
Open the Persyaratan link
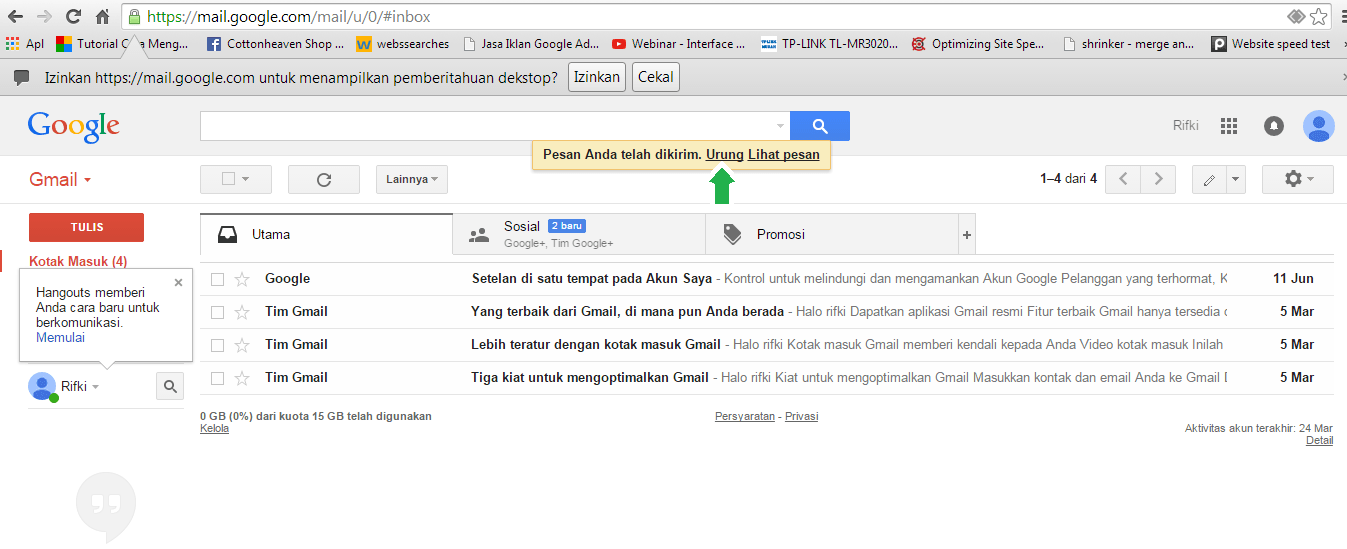click(745, 416)
